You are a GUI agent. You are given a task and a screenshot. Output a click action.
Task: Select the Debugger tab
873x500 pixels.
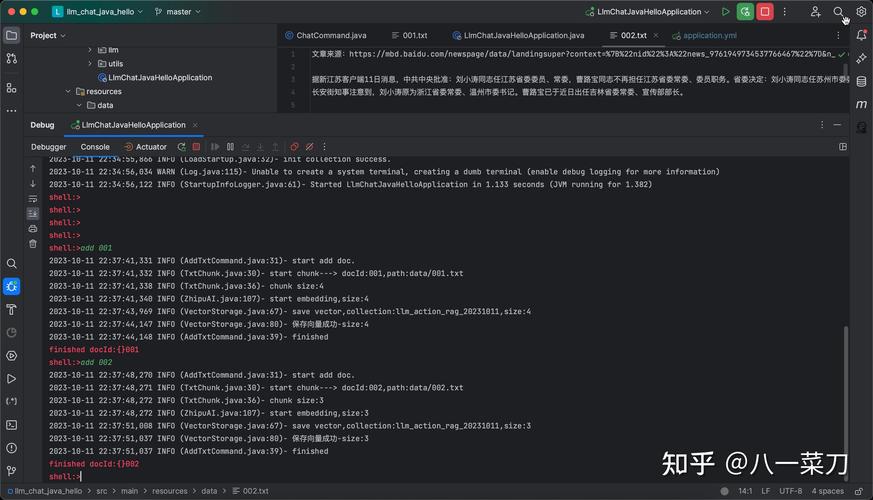pyautogui.click(x=48, y=147)
